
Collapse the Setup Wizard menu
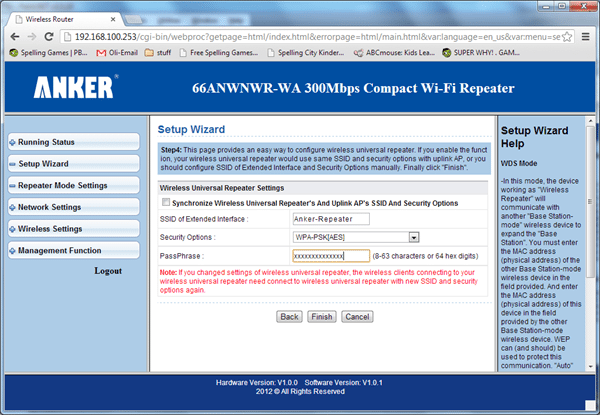73,164
